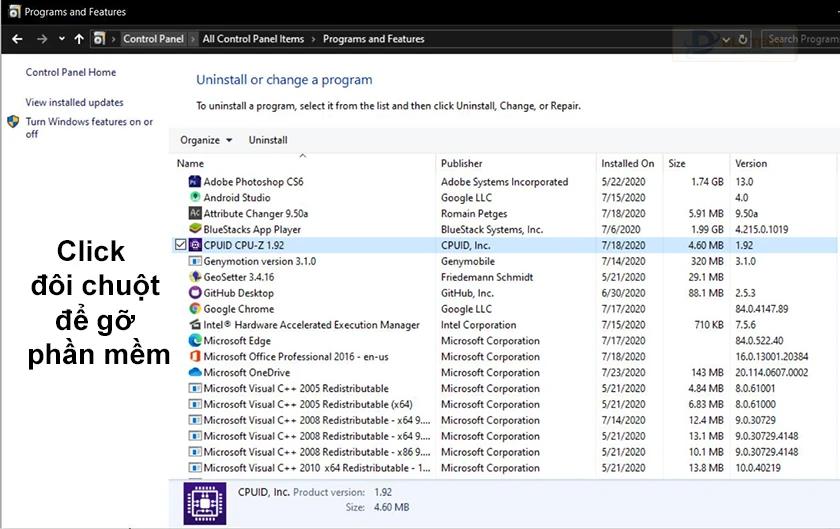Screen dimensions: 840x529
Task: Click the Android Studio program icon
Action: [195, 197]
